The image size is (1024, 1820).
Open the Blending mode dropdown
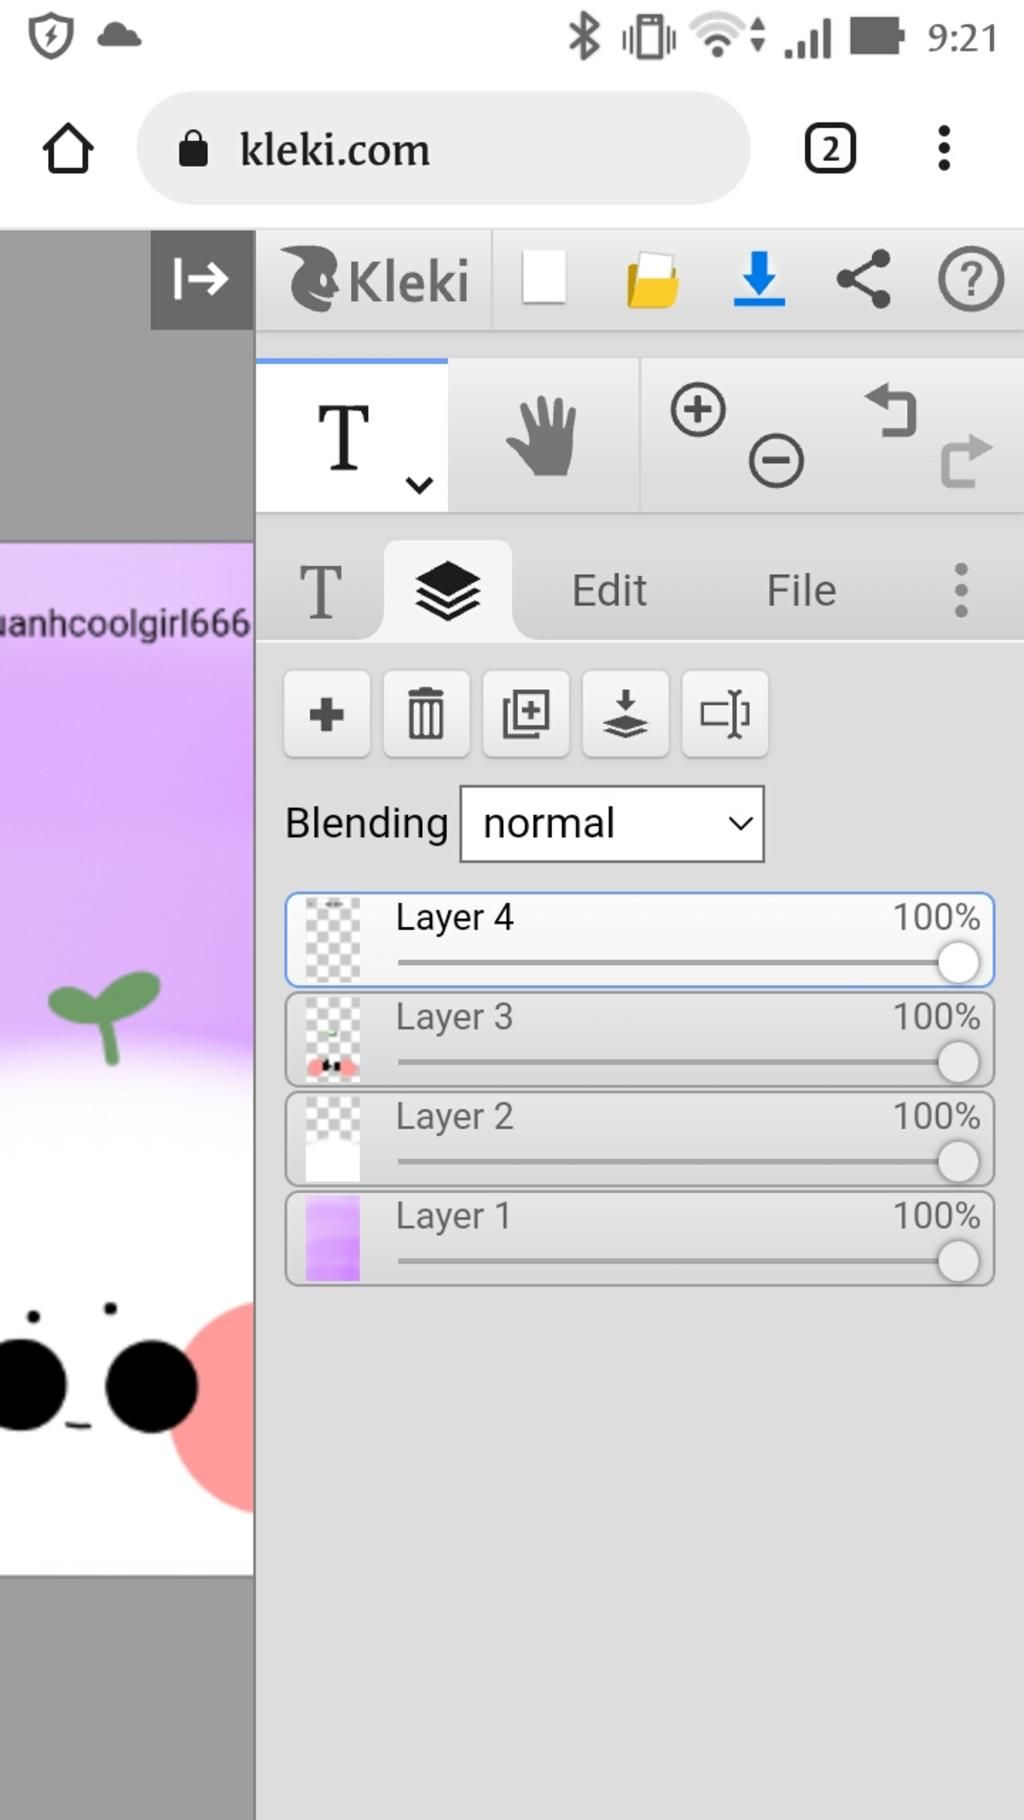coord(612,824)
